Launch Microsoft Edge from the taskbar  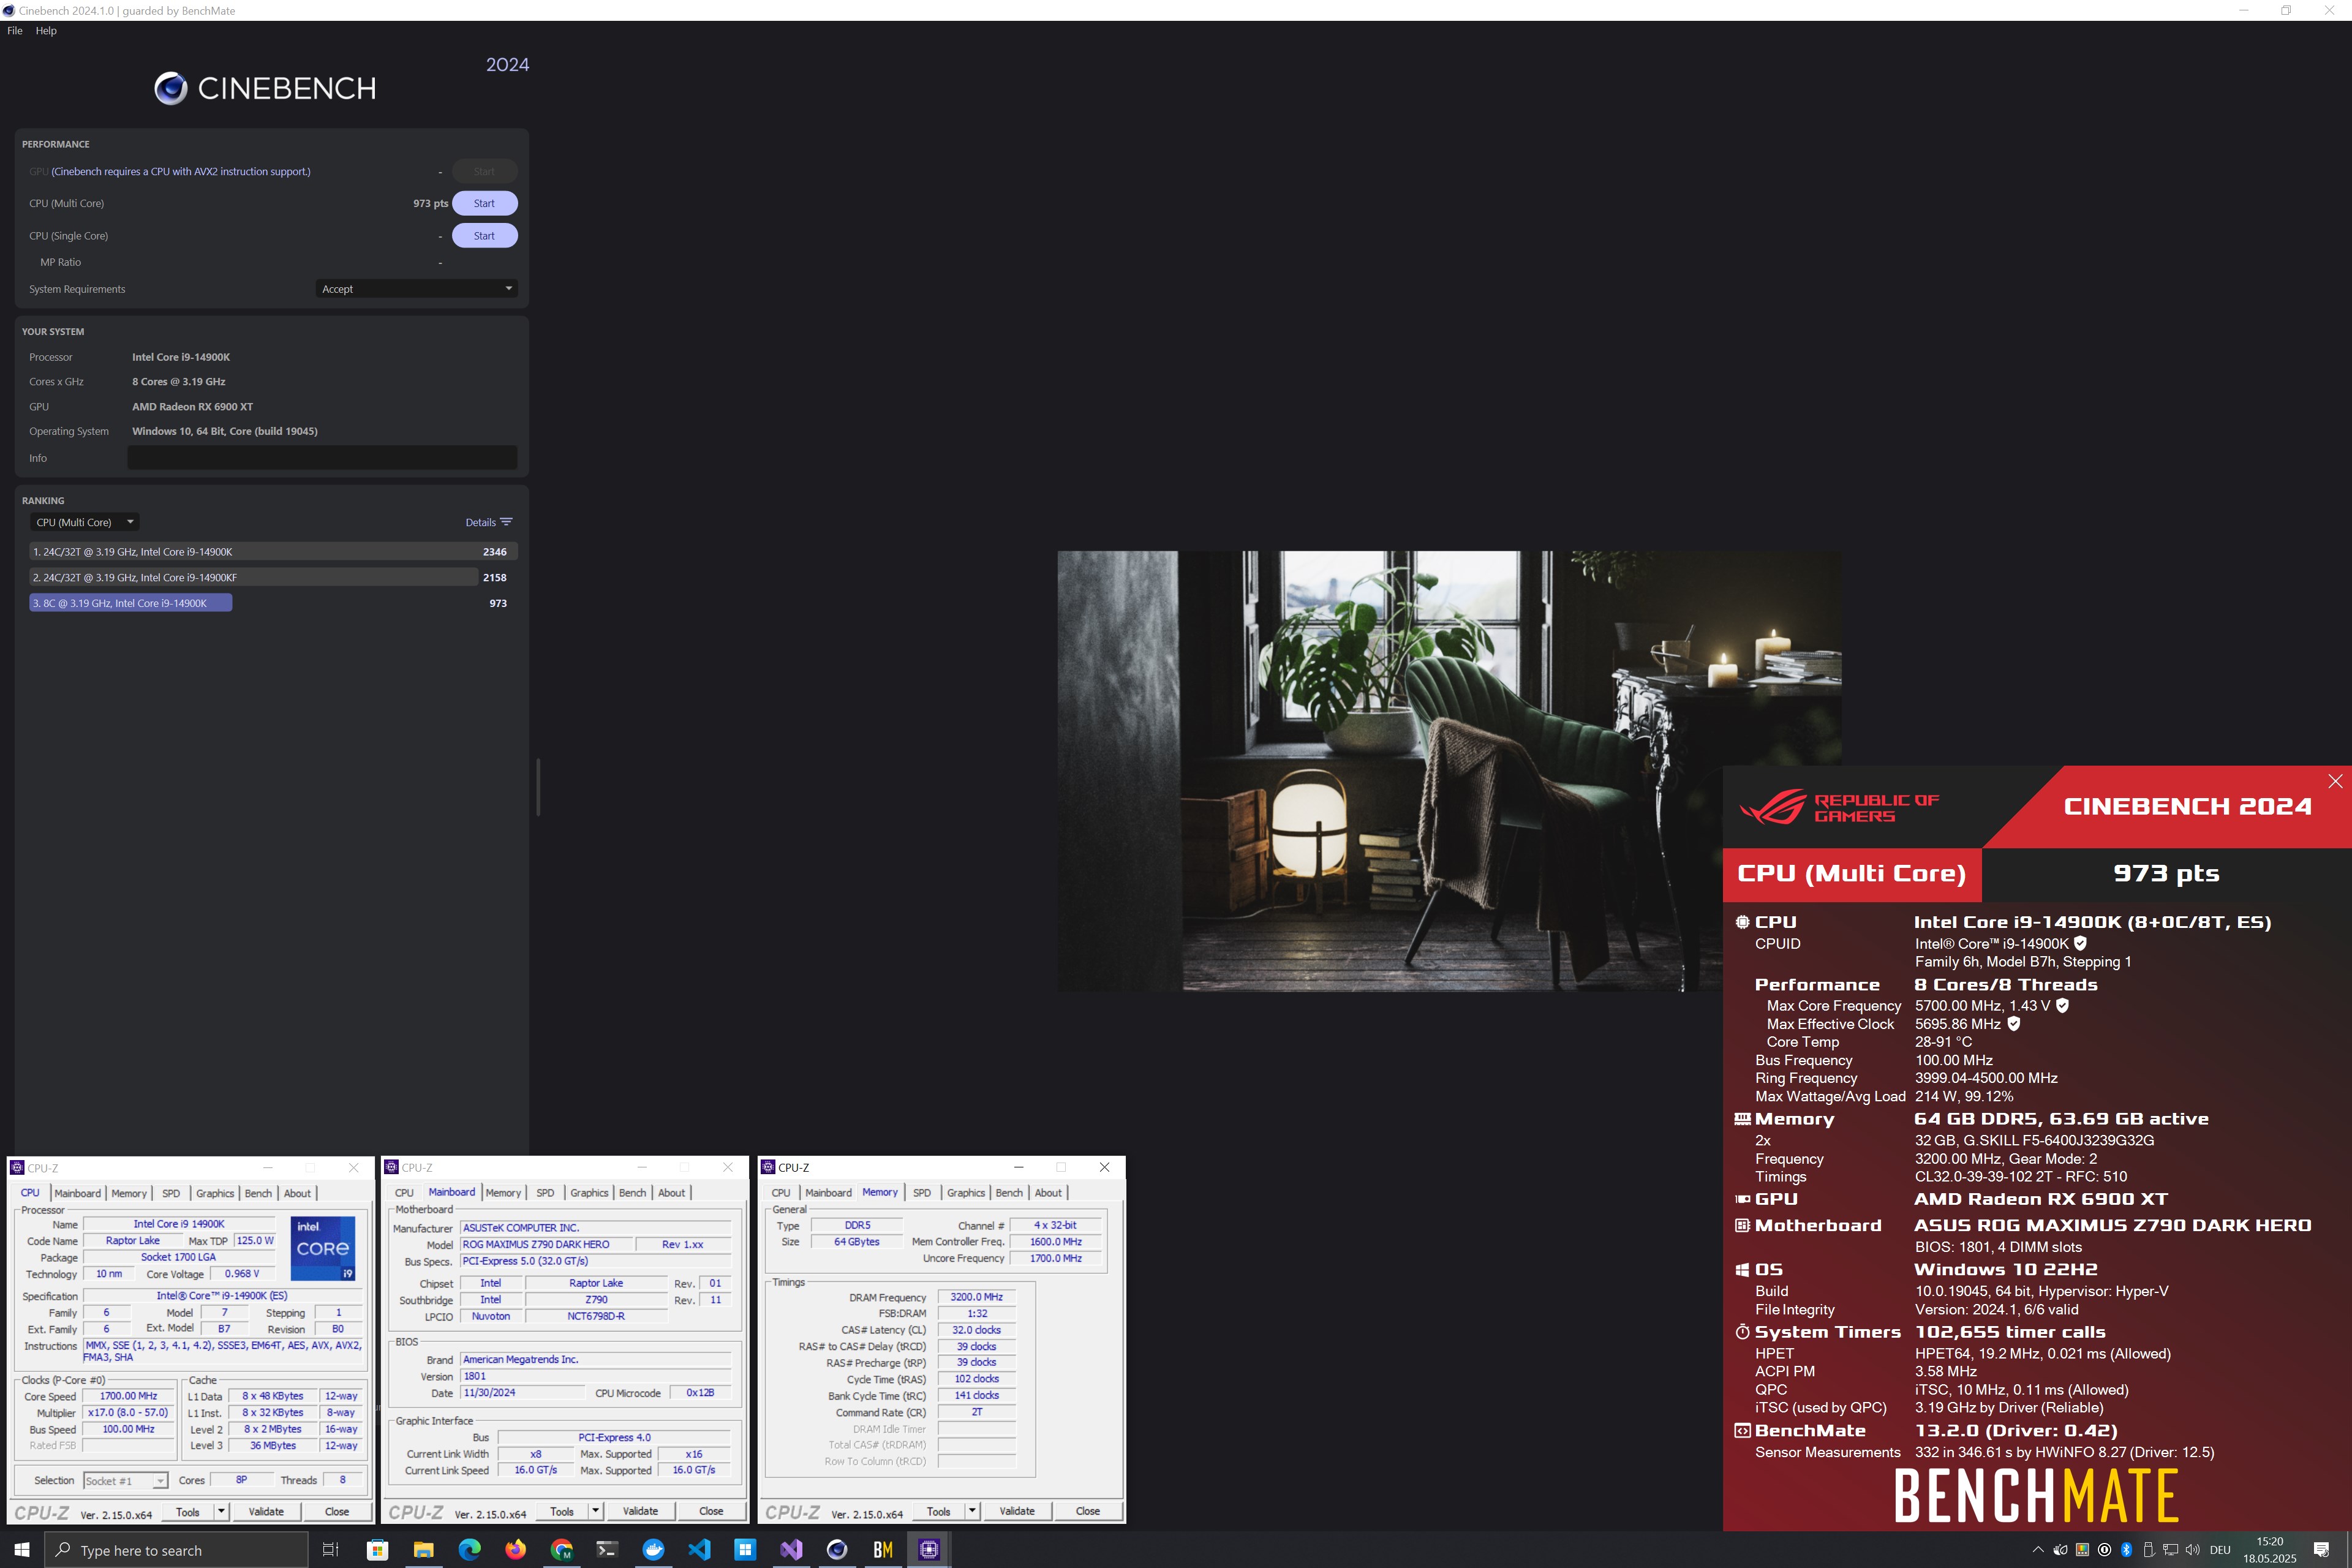pos(469,1550)
